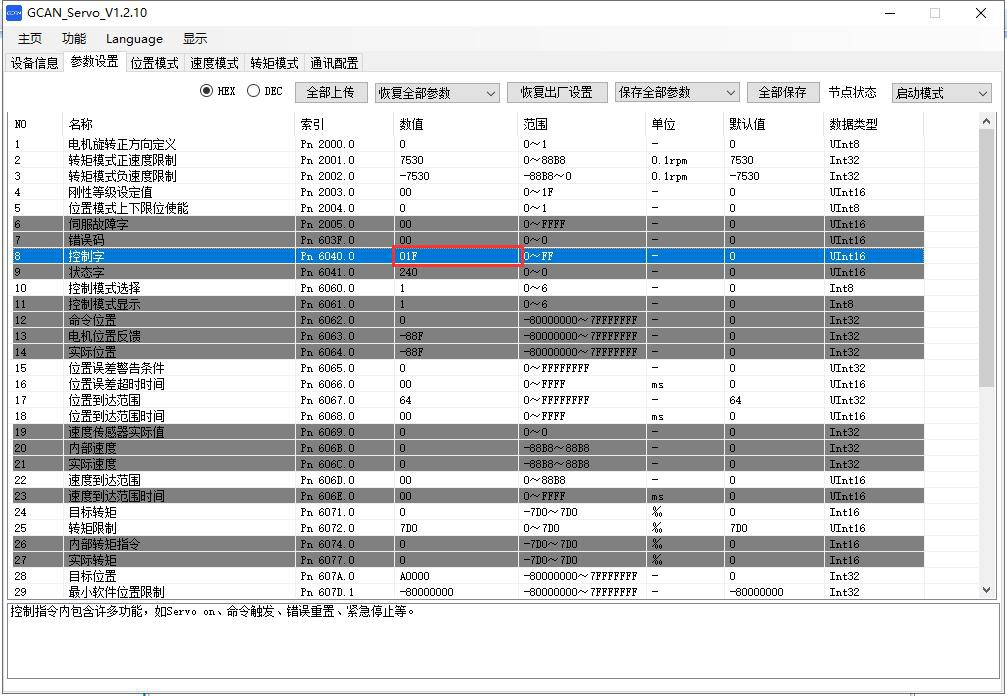
Task: Switch to the 通讯配置 tab
Action: pyautogui.click(x=334, y=63)
